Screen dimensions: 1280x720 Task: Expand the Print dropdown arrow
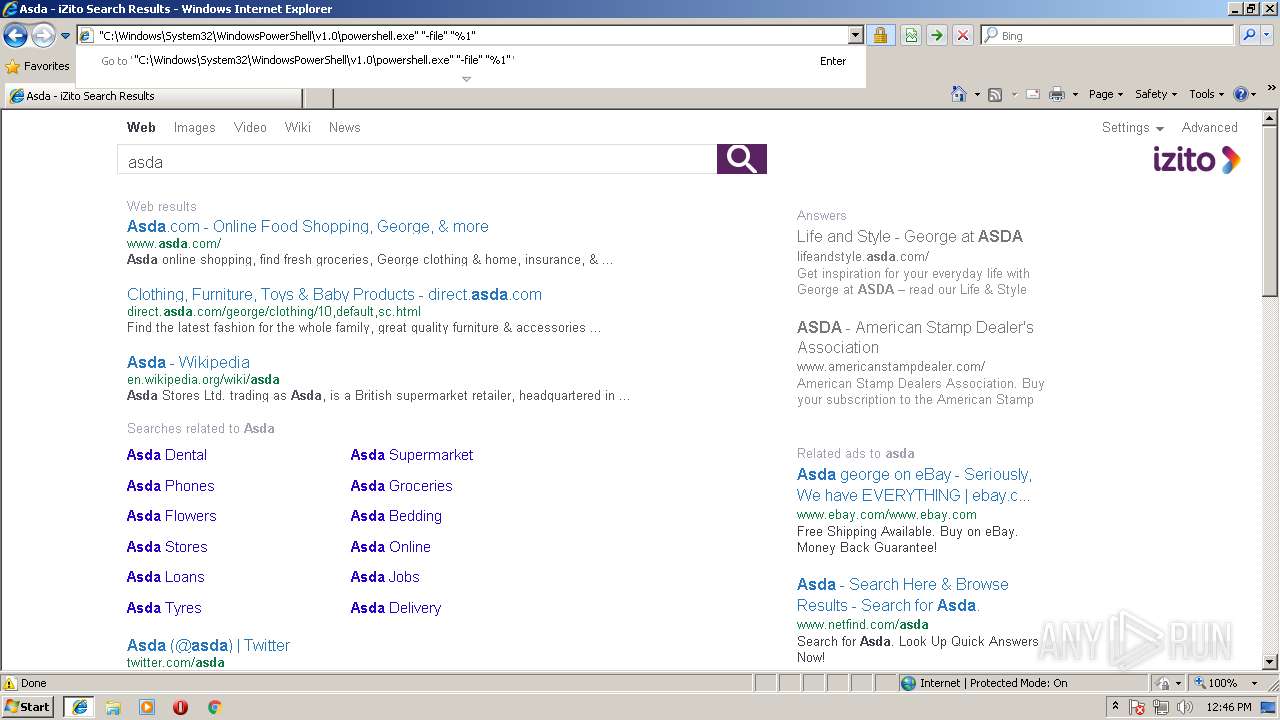coord(1075,94)
